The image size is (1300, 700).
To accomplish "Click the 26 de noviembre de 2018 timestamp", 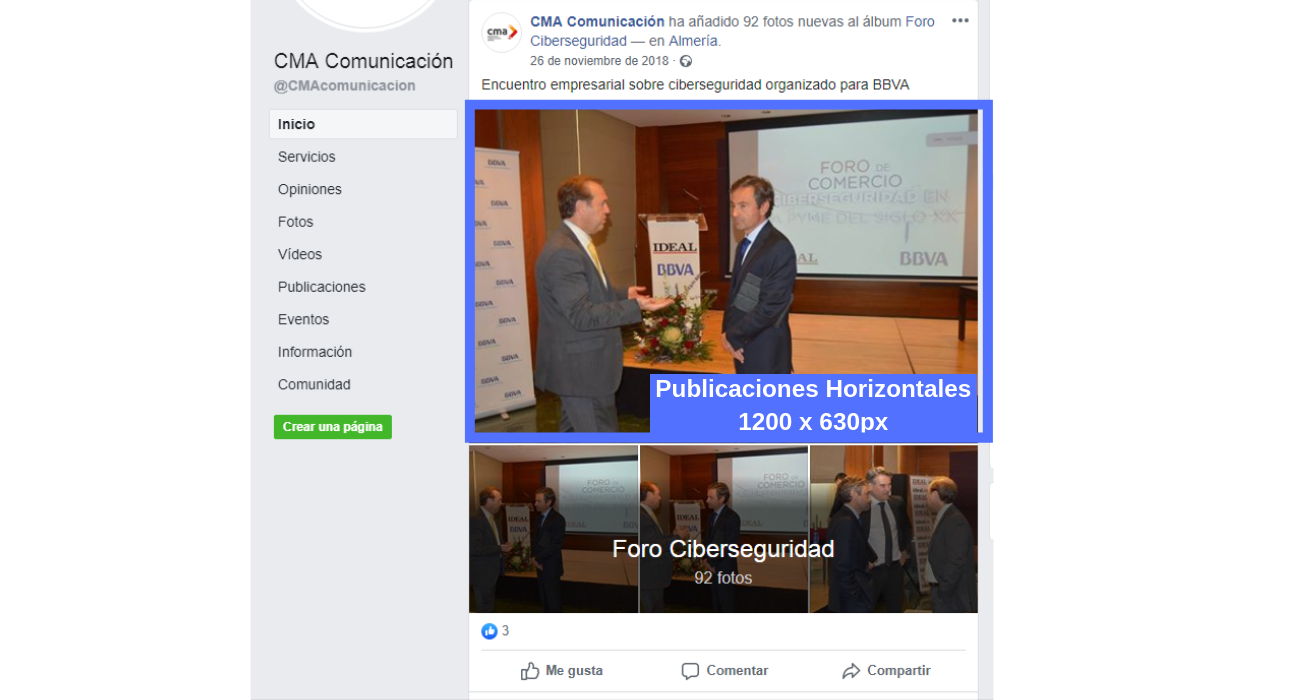I will (599, 61).
